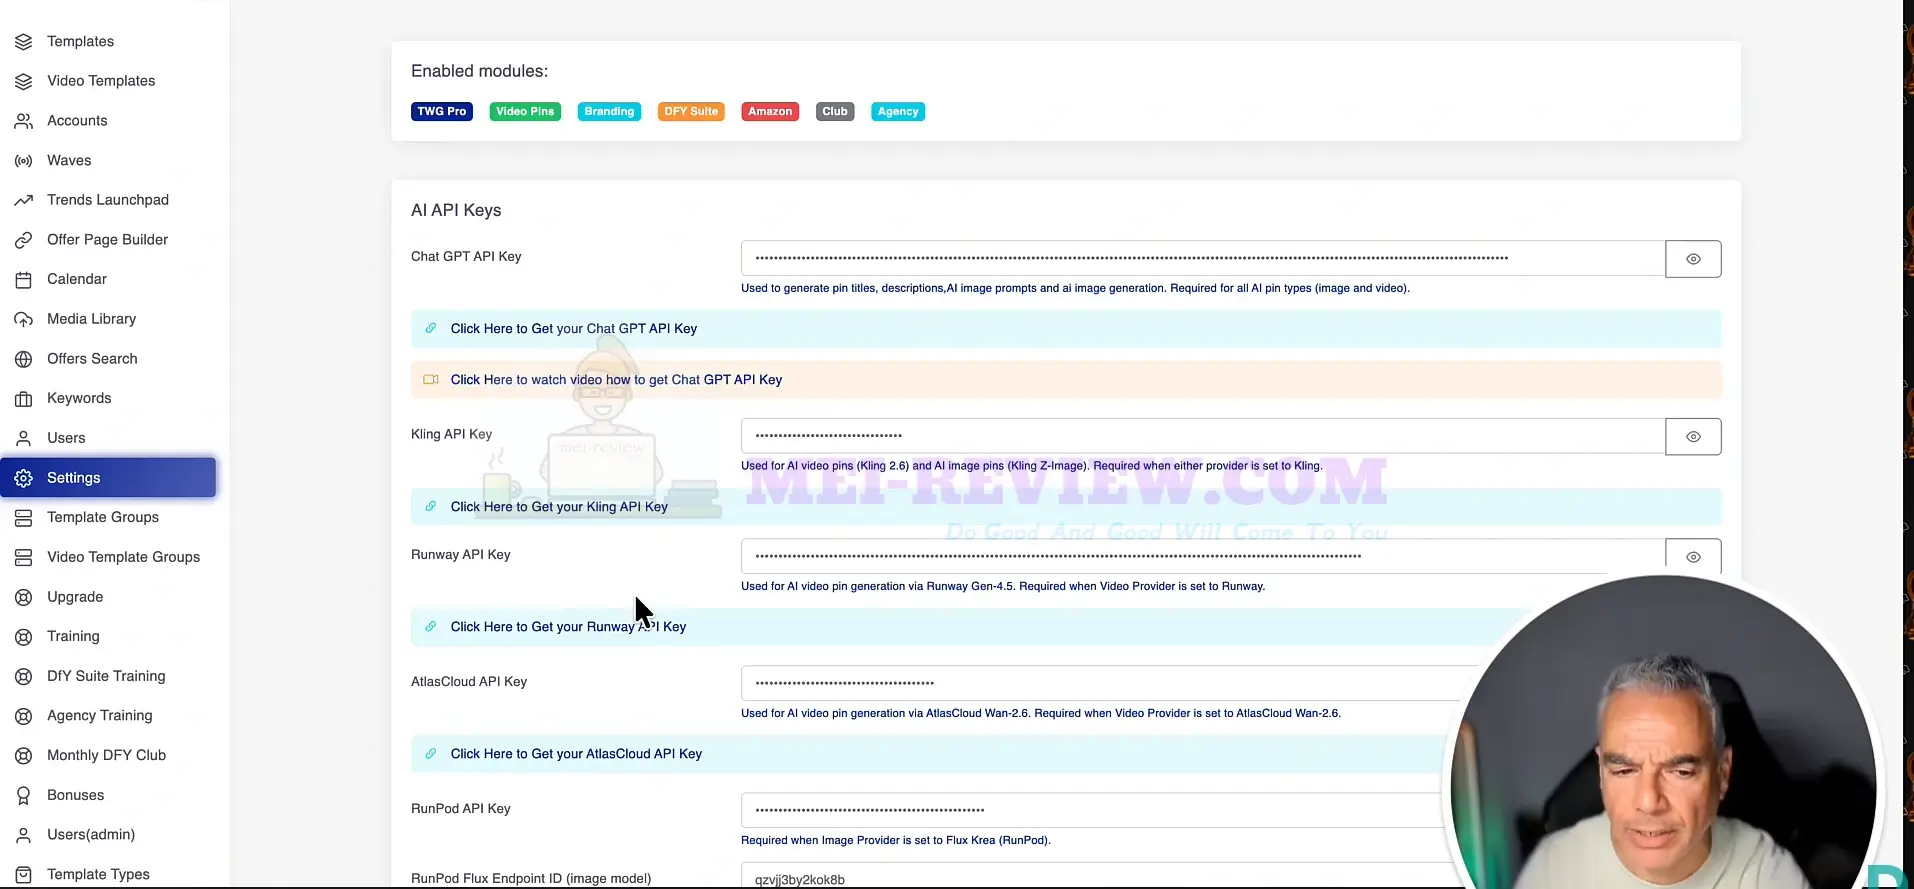Show the Kling API Key value
1914x889 pixels.
click(1693, 437)
